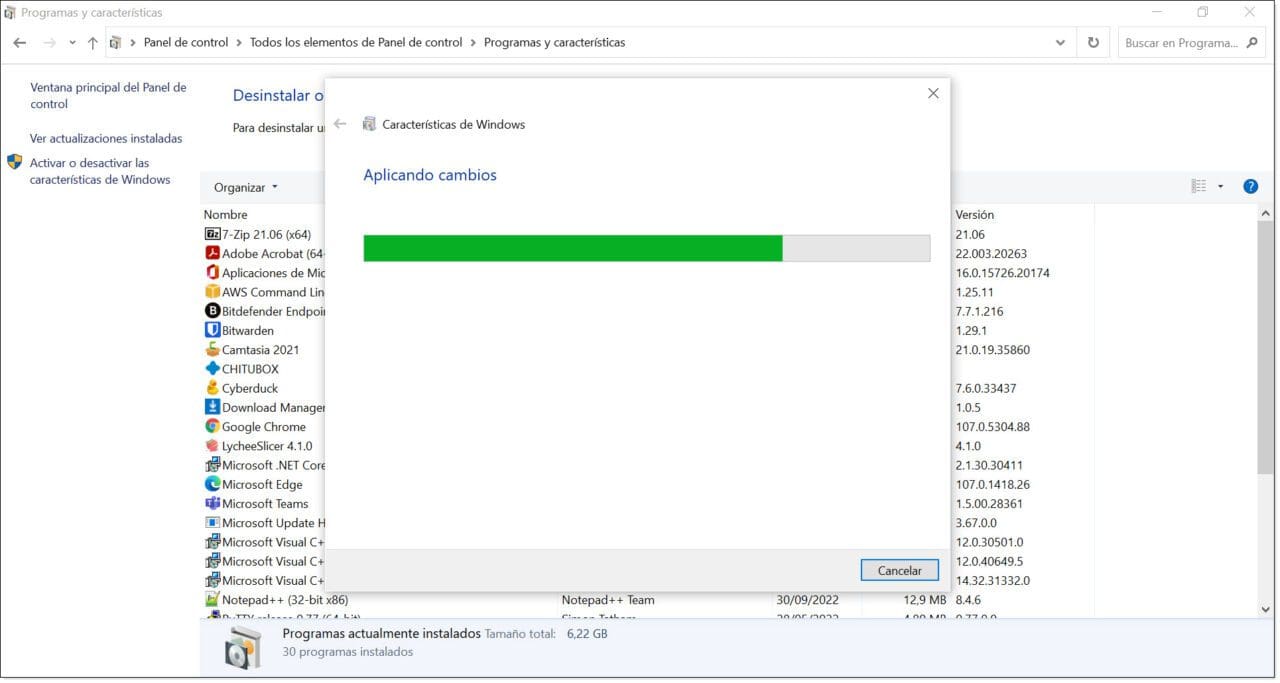Click the Microsoft Edge icon
Screen dimensions: 1280x683
click(x=212, y=484)
